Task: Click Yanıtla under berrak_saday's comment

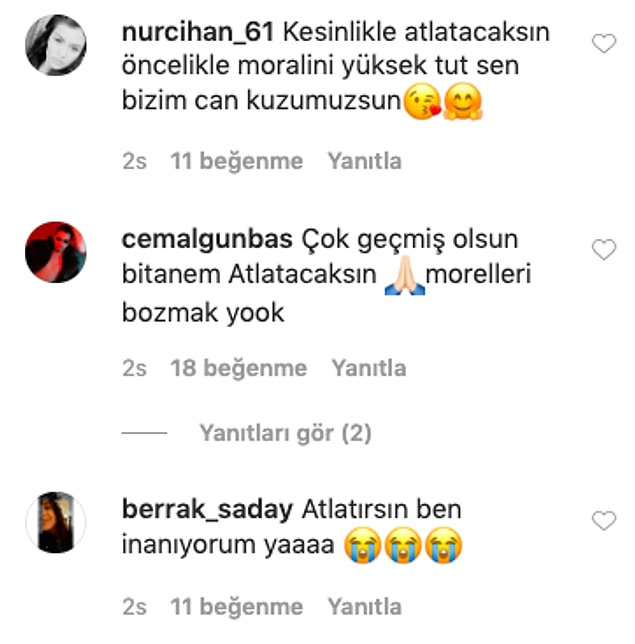Action: point(364,607)
